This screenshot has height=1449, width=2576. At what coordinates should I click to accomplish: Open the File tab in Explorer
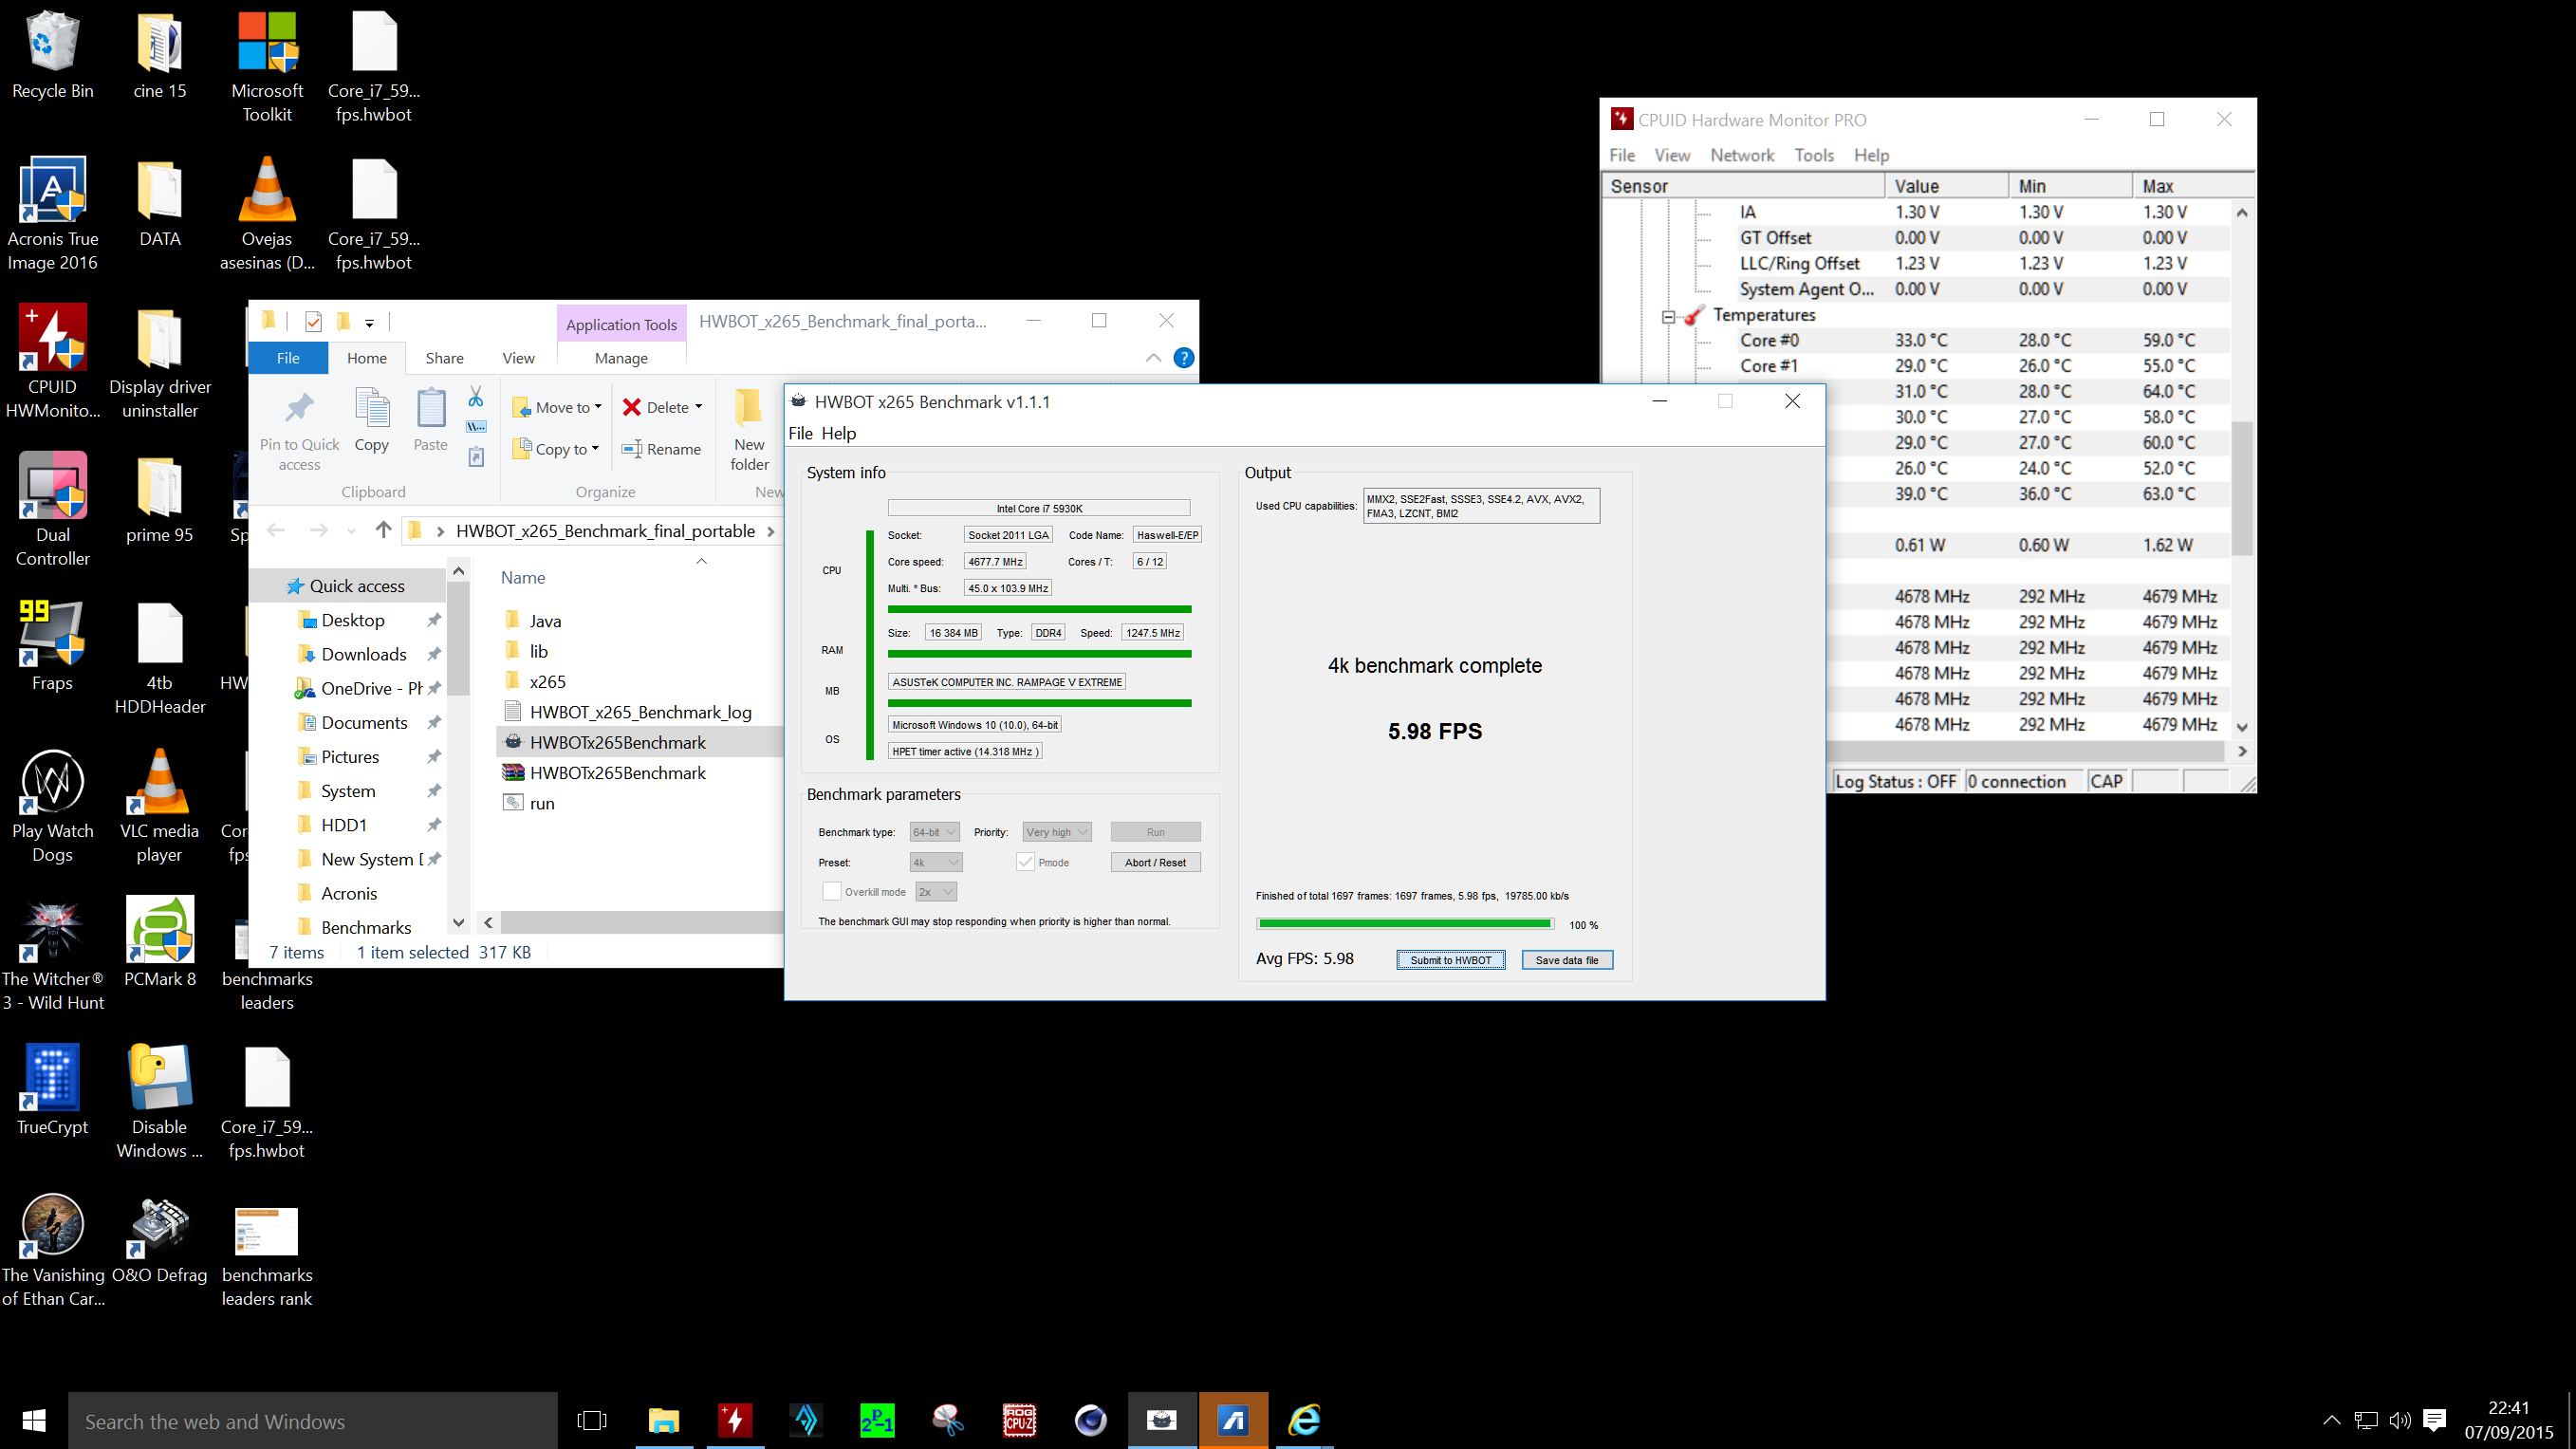pos(288,358)
